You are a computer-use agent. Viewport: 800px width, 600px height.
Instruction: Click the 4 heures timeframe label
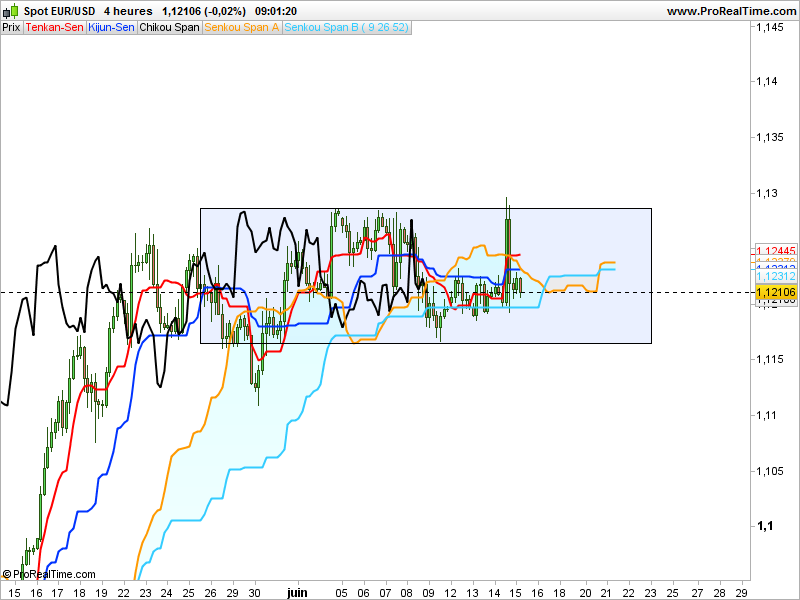(x=128, y=11)
